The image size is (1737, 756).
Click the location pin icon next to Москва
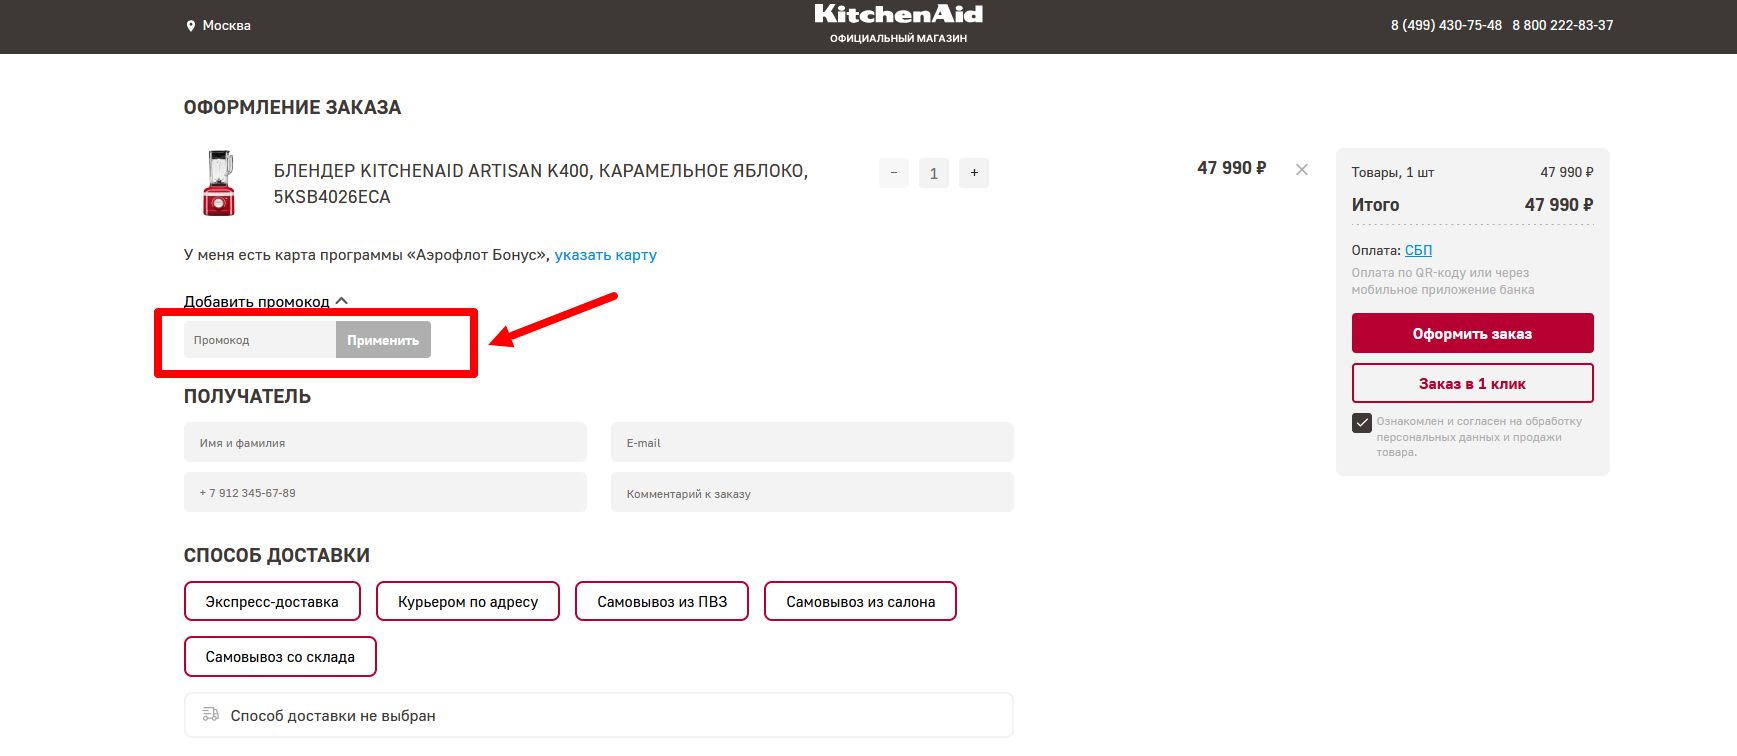pos(190,26)
